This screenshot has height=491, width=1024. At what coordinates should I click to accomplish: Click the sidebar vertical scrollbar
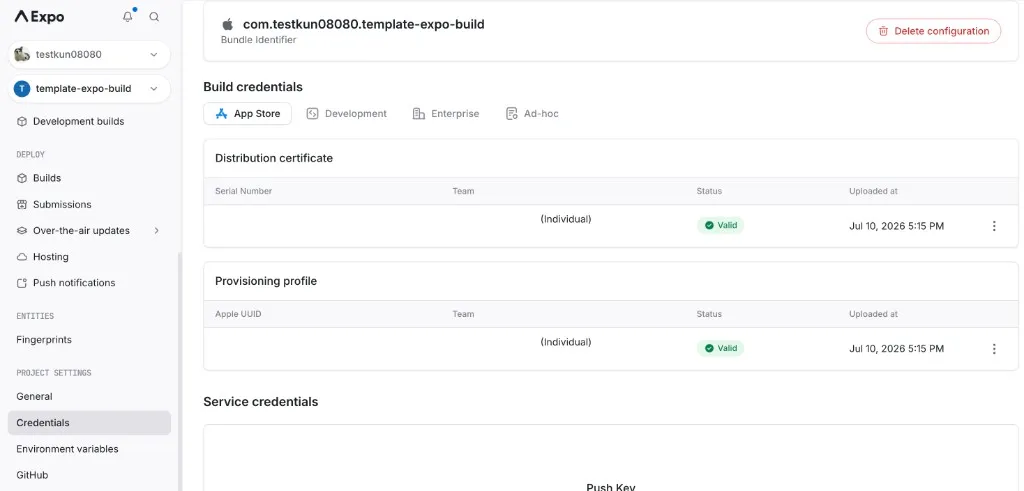point(180,372)
